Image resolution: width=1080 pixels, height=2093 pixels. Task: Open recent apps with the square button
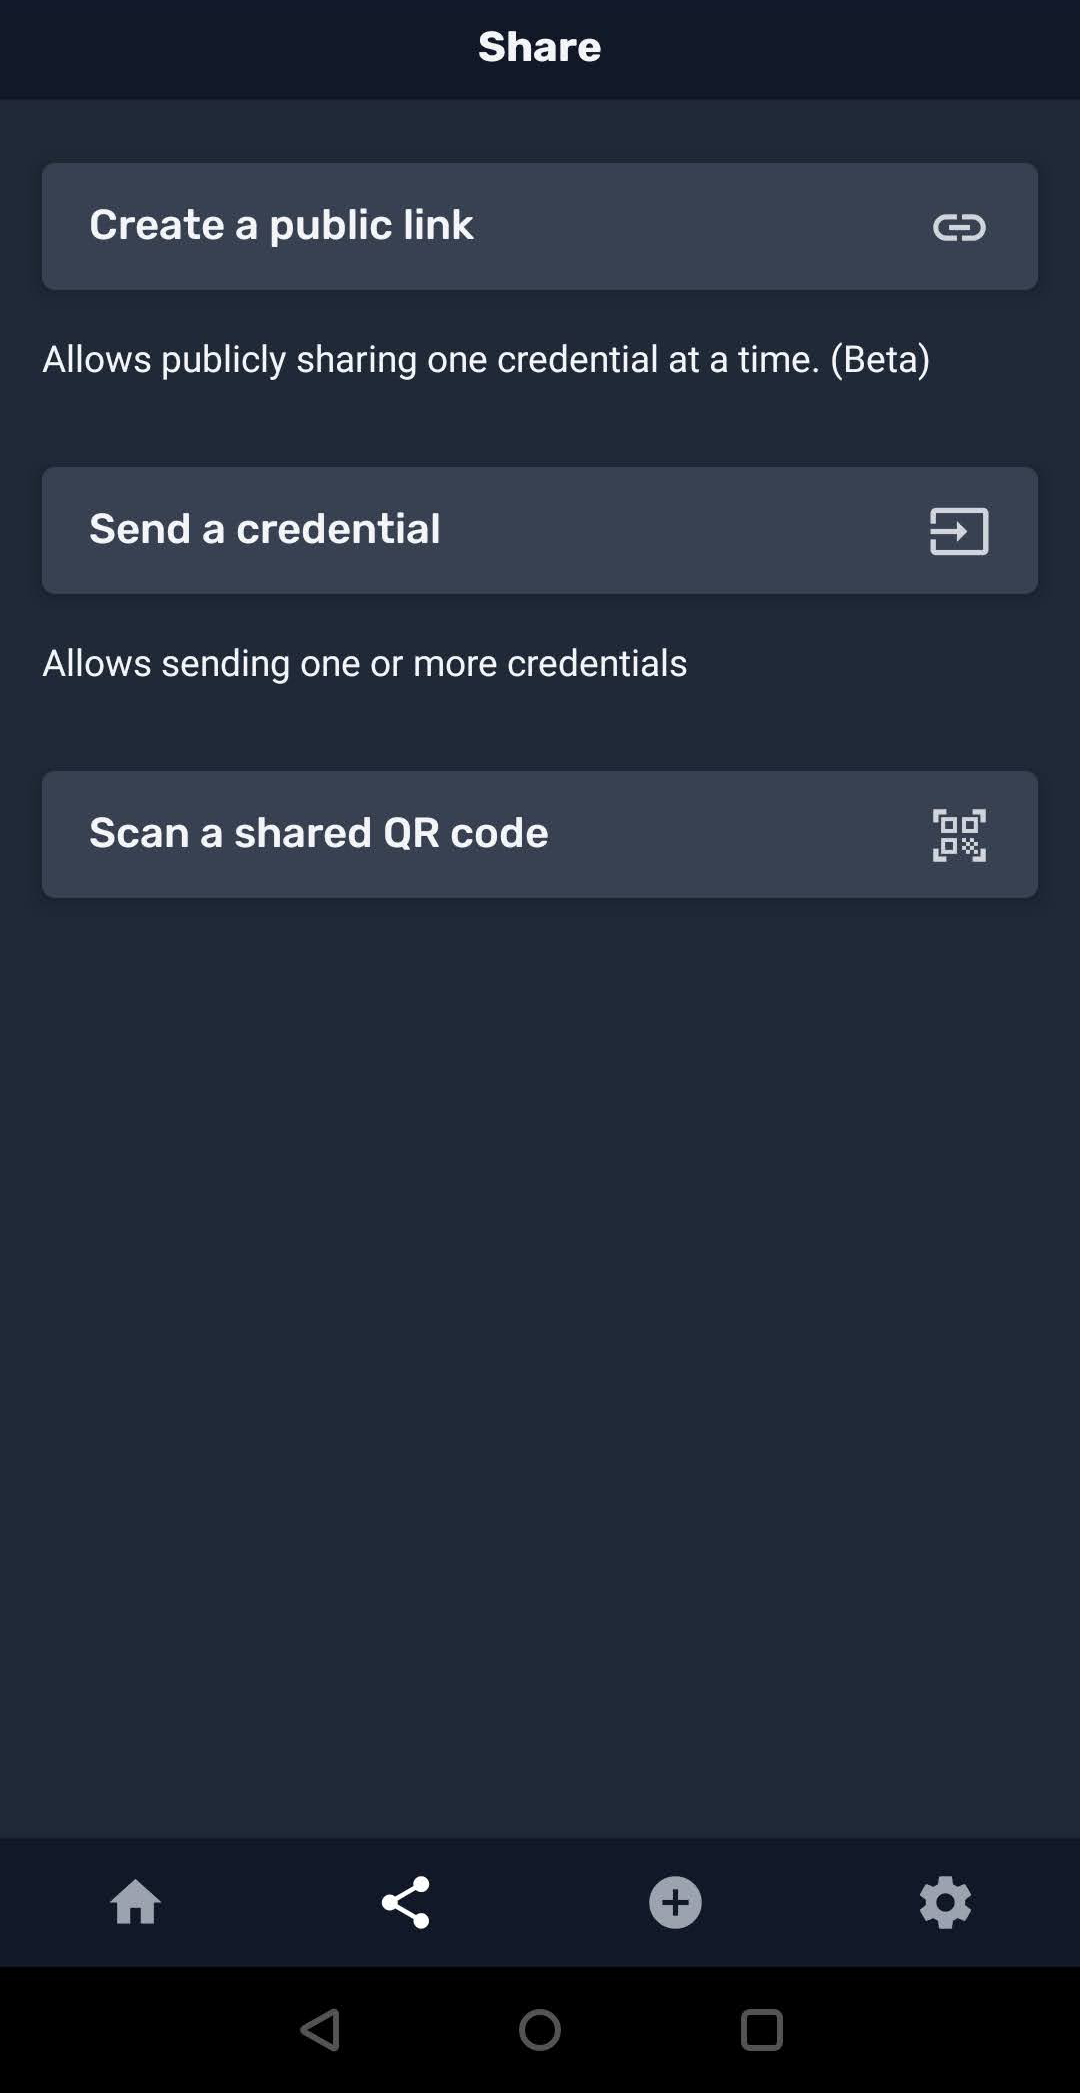(761, 2030)
